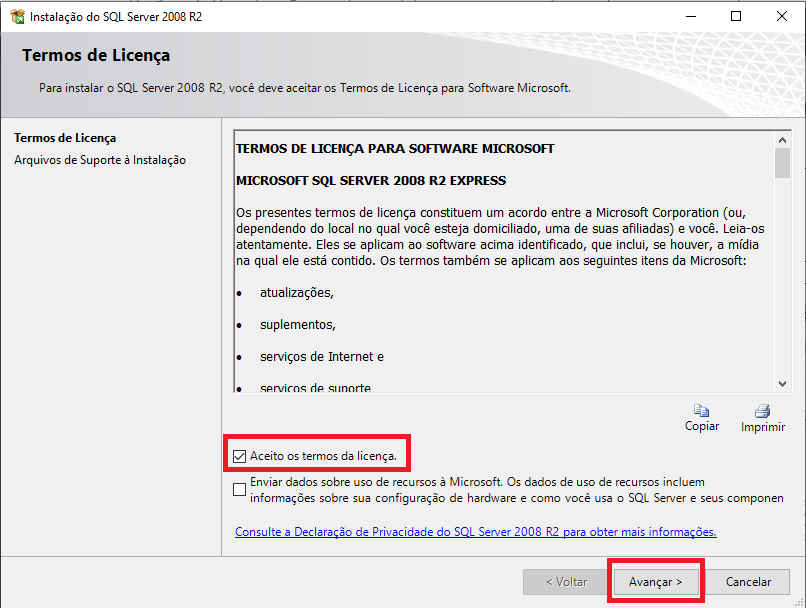Click the license text scroll up arrow

pyautogui.click(x=782, y=140)
